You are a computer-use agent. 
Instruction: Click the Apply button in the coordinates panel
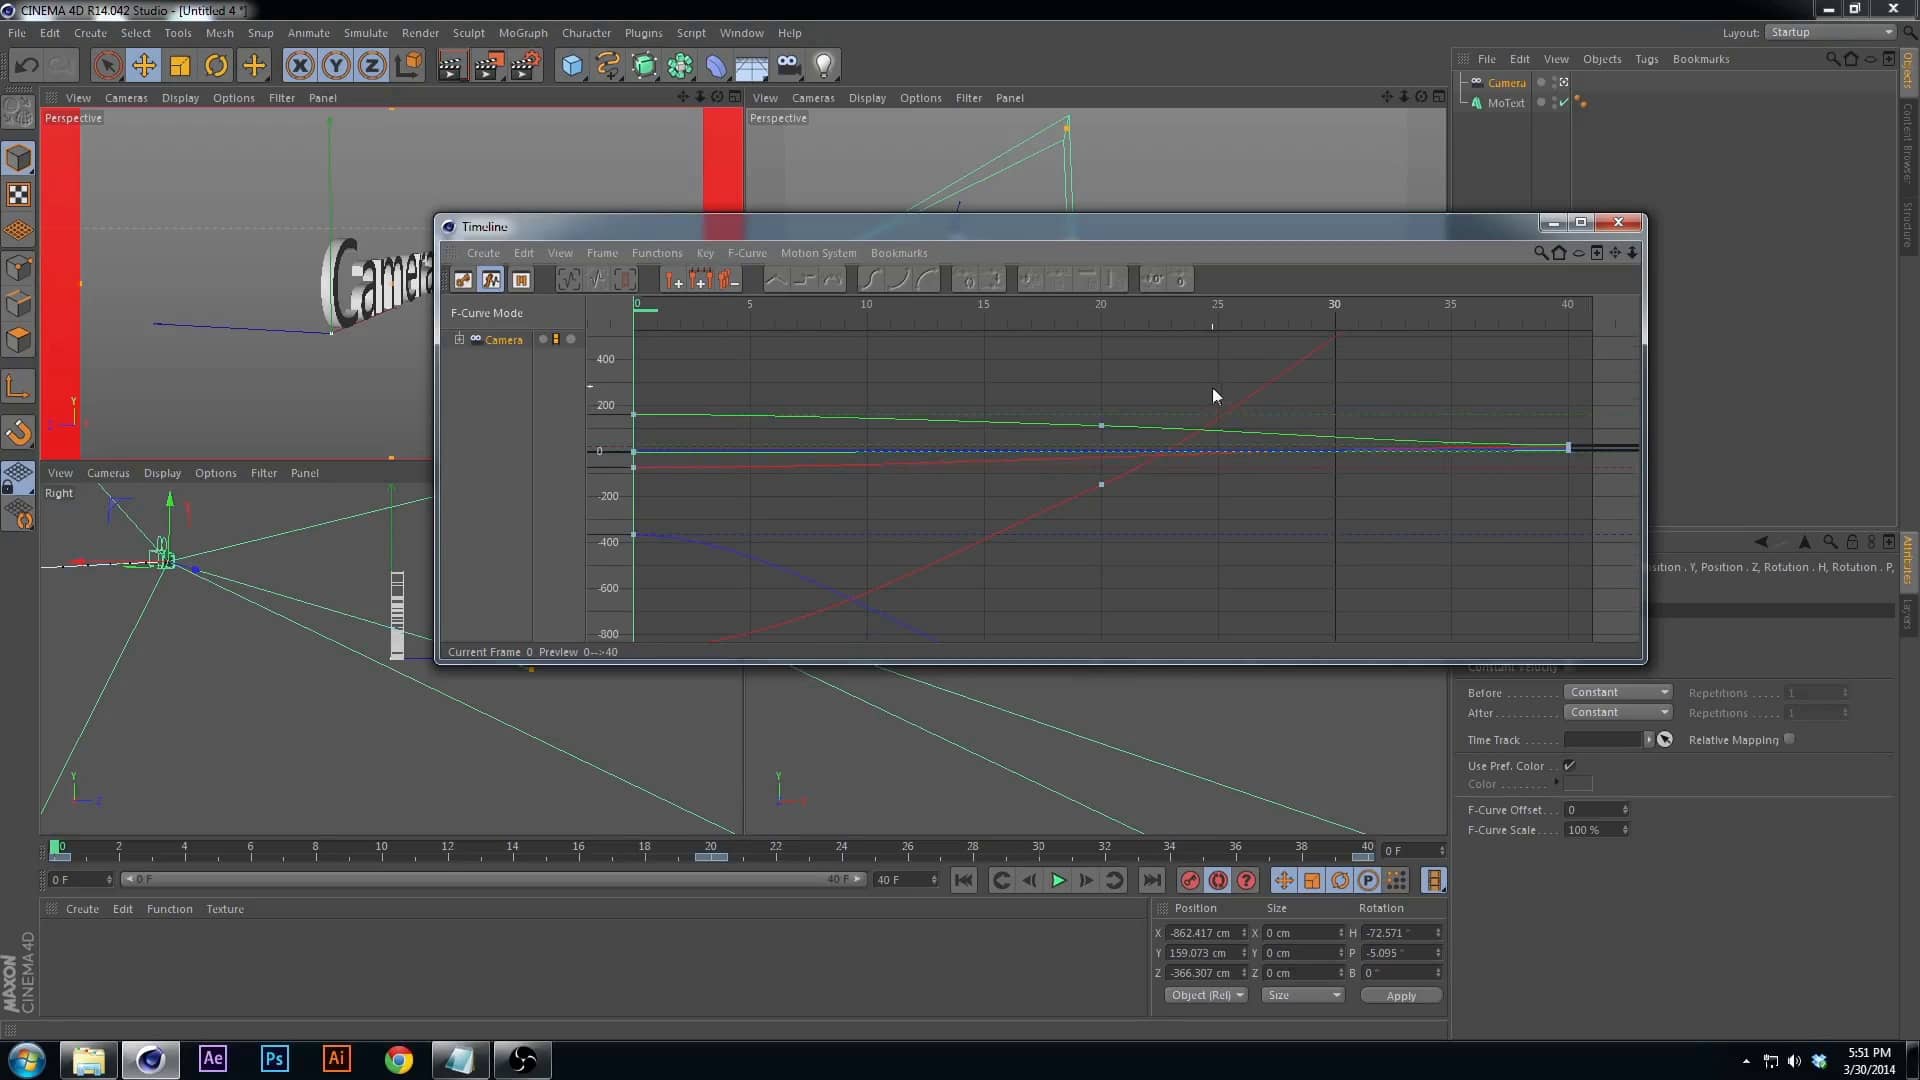click(1400, 995)
